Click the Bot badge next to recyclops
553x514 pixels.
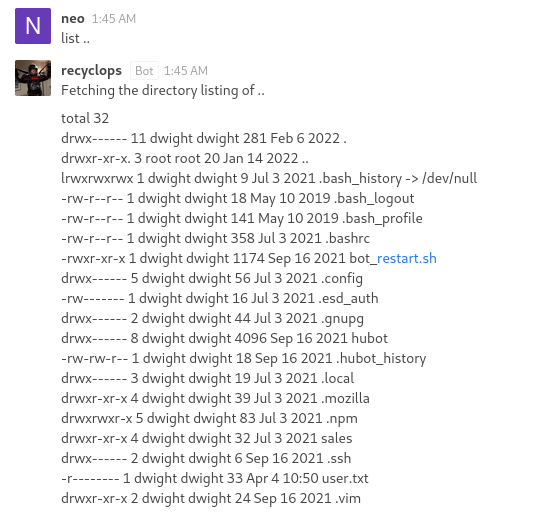click(x=144, y=71)
